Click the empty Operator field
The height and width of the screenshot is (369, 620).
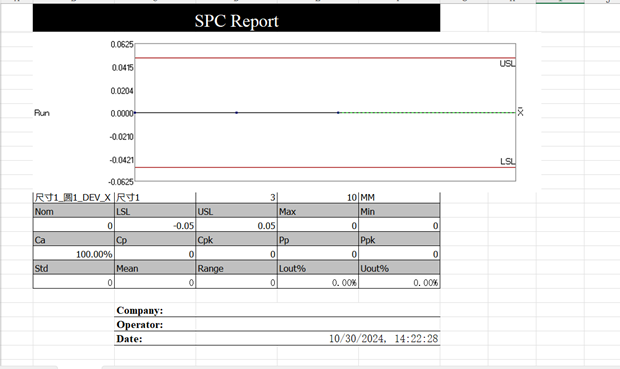click(318, 325)
